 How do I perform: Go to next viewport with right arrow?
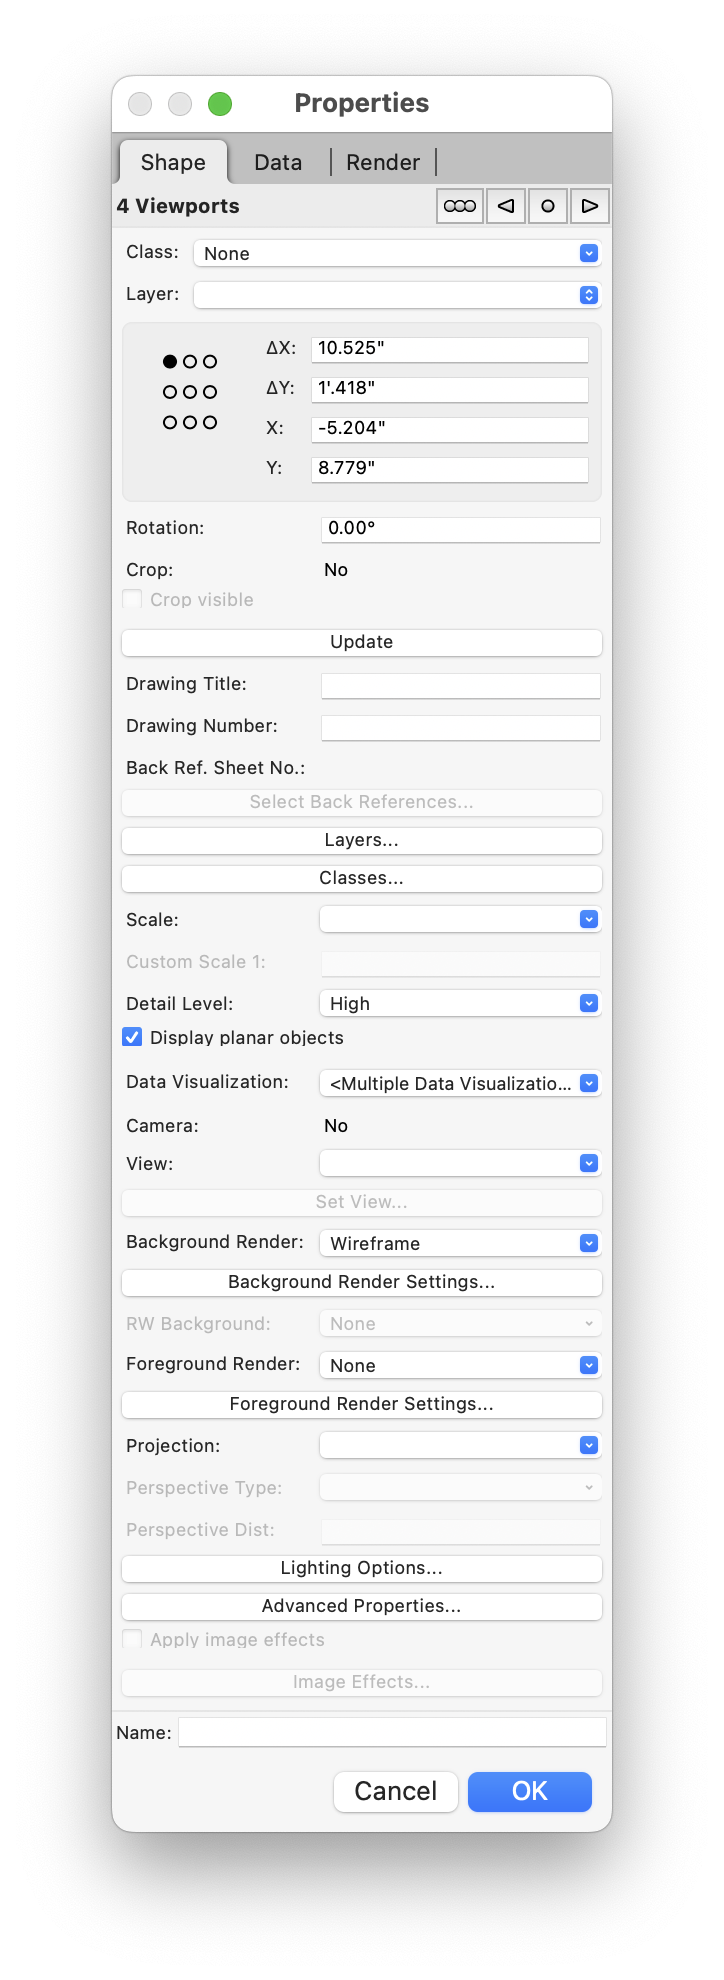tap(589, 206)
